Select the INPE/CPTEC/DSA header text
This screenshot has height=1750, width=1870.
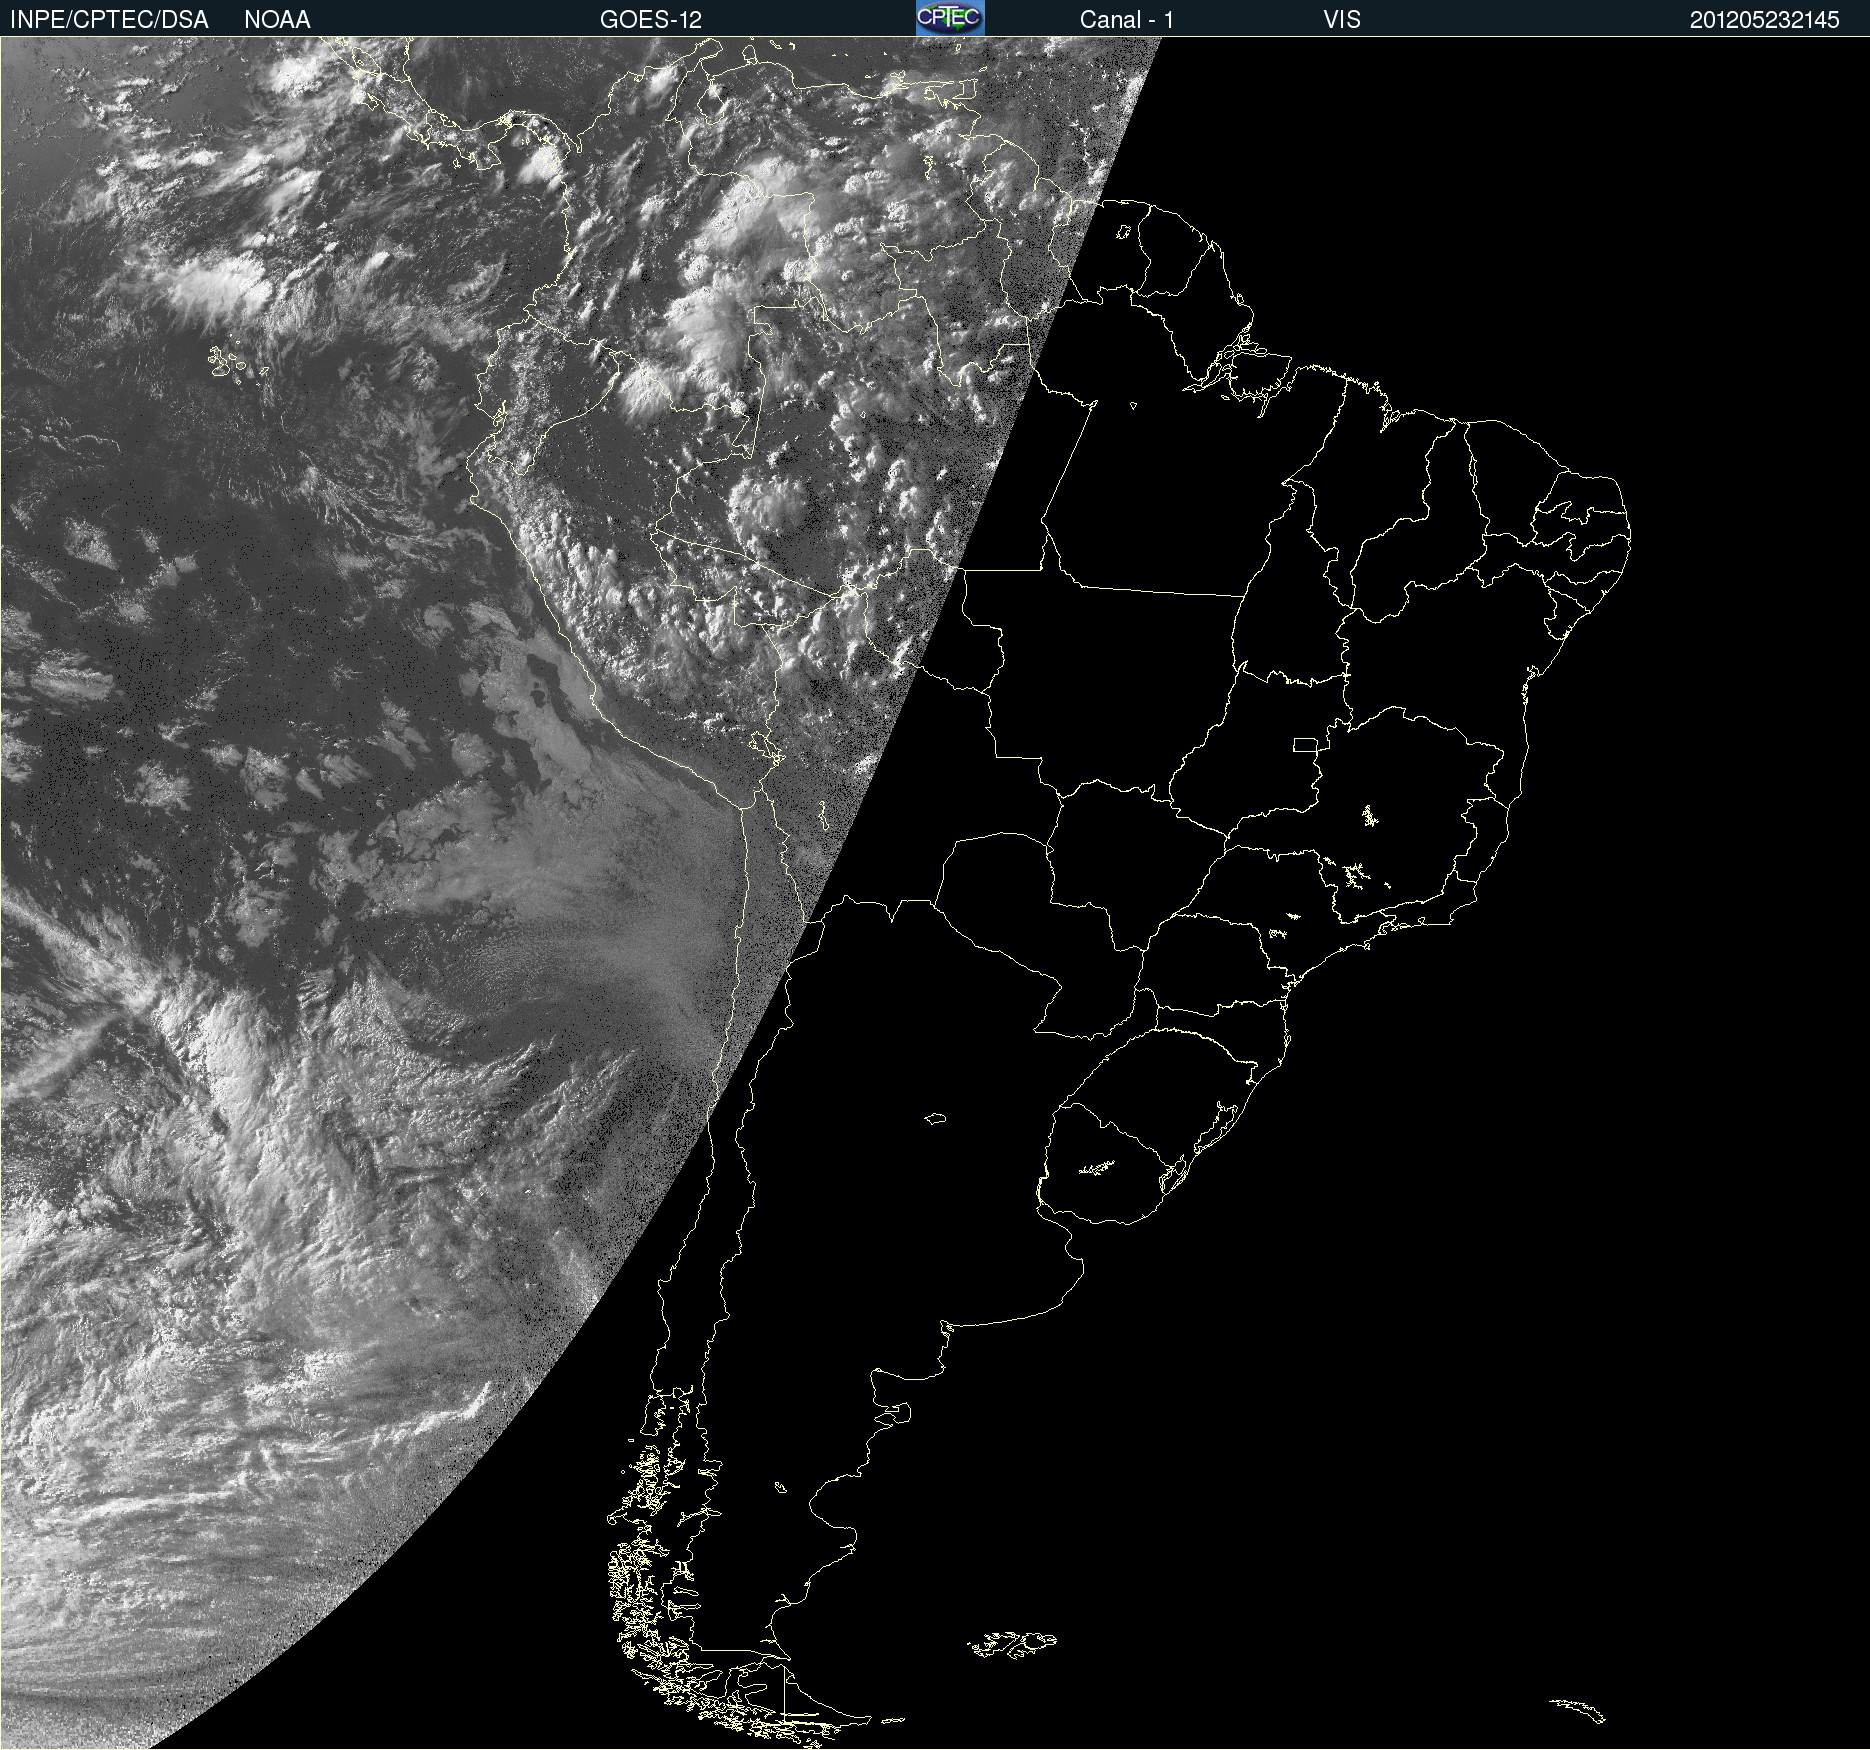(109, 20)
